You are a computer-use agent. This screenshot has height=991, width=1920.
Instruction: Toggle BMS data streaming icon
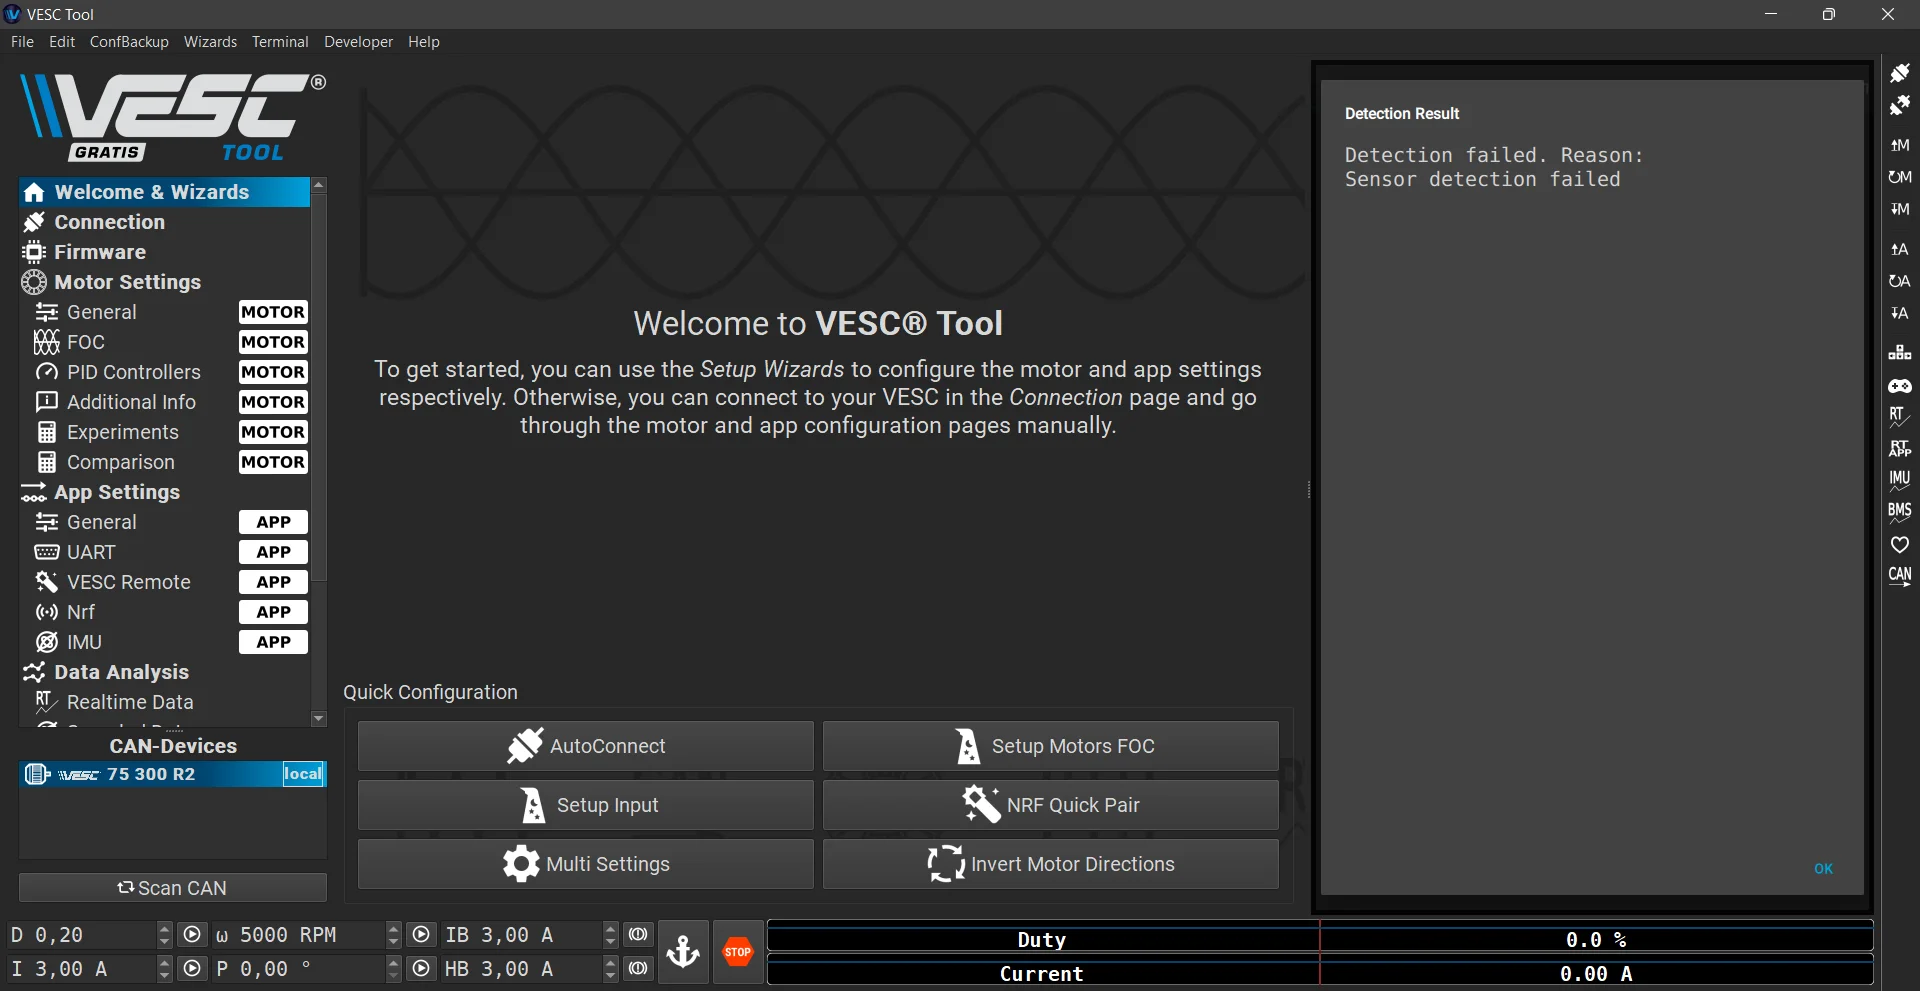(1899, 513)
